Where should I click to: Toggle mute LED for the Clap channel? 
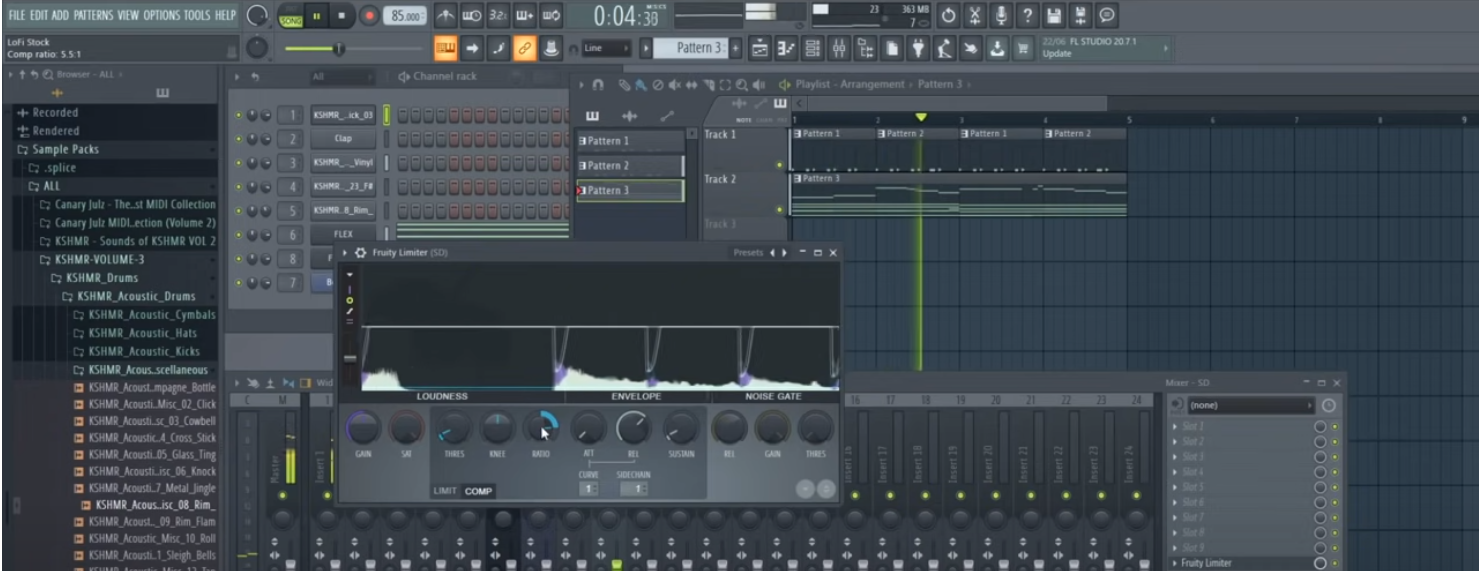238,139
